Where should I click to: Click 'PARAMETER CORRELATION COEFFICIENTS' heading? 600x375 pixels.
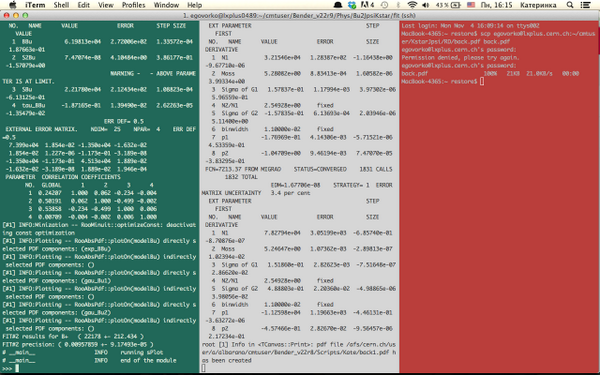[x=63, y=177]
